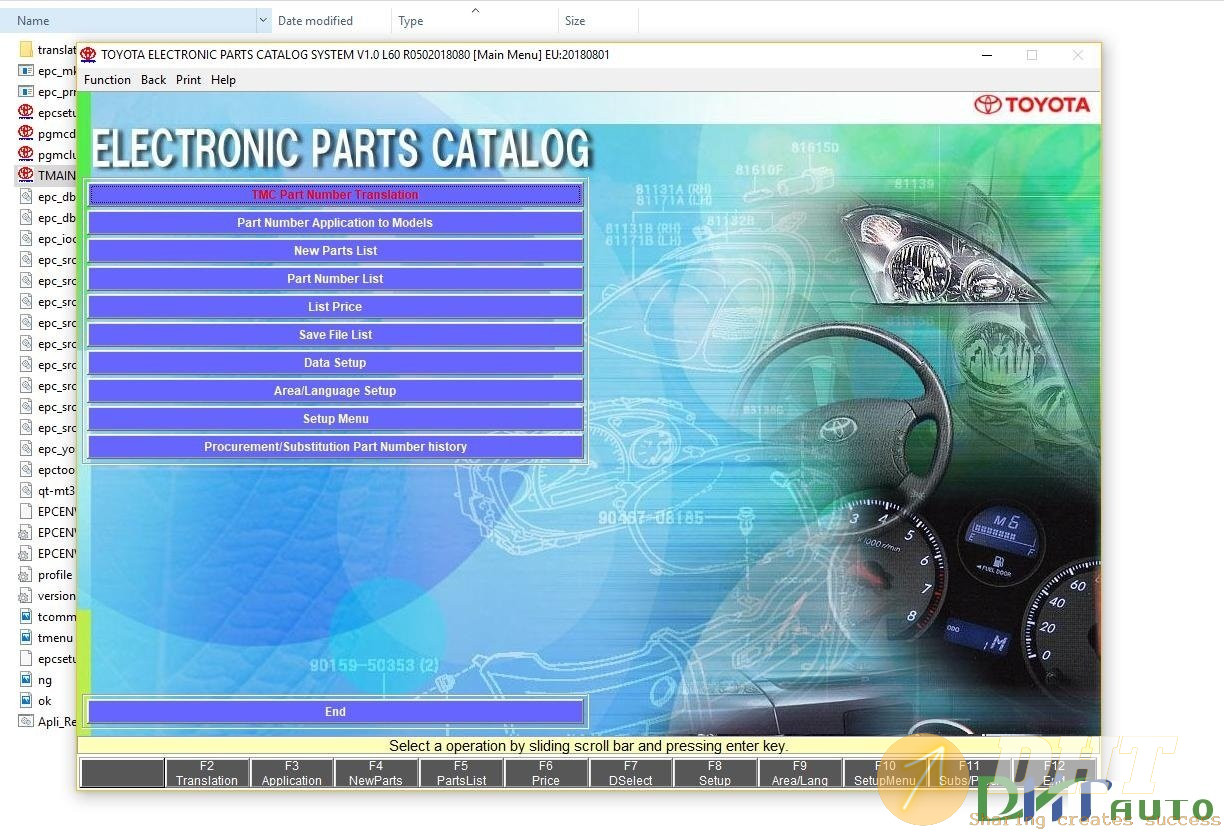Open Procurement/Substitution Part Number history
The height and width of the screenshot is (832, 1224).
[x=335, y=447]
